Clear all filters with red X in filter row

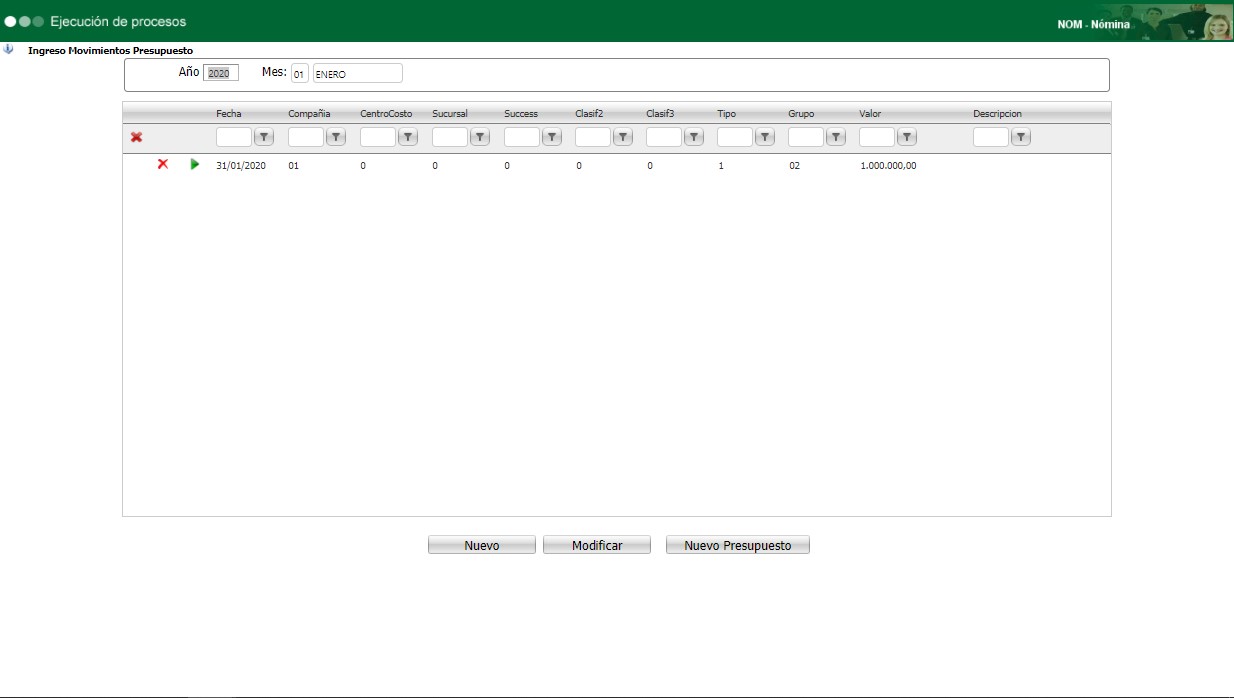click(136, 137)
